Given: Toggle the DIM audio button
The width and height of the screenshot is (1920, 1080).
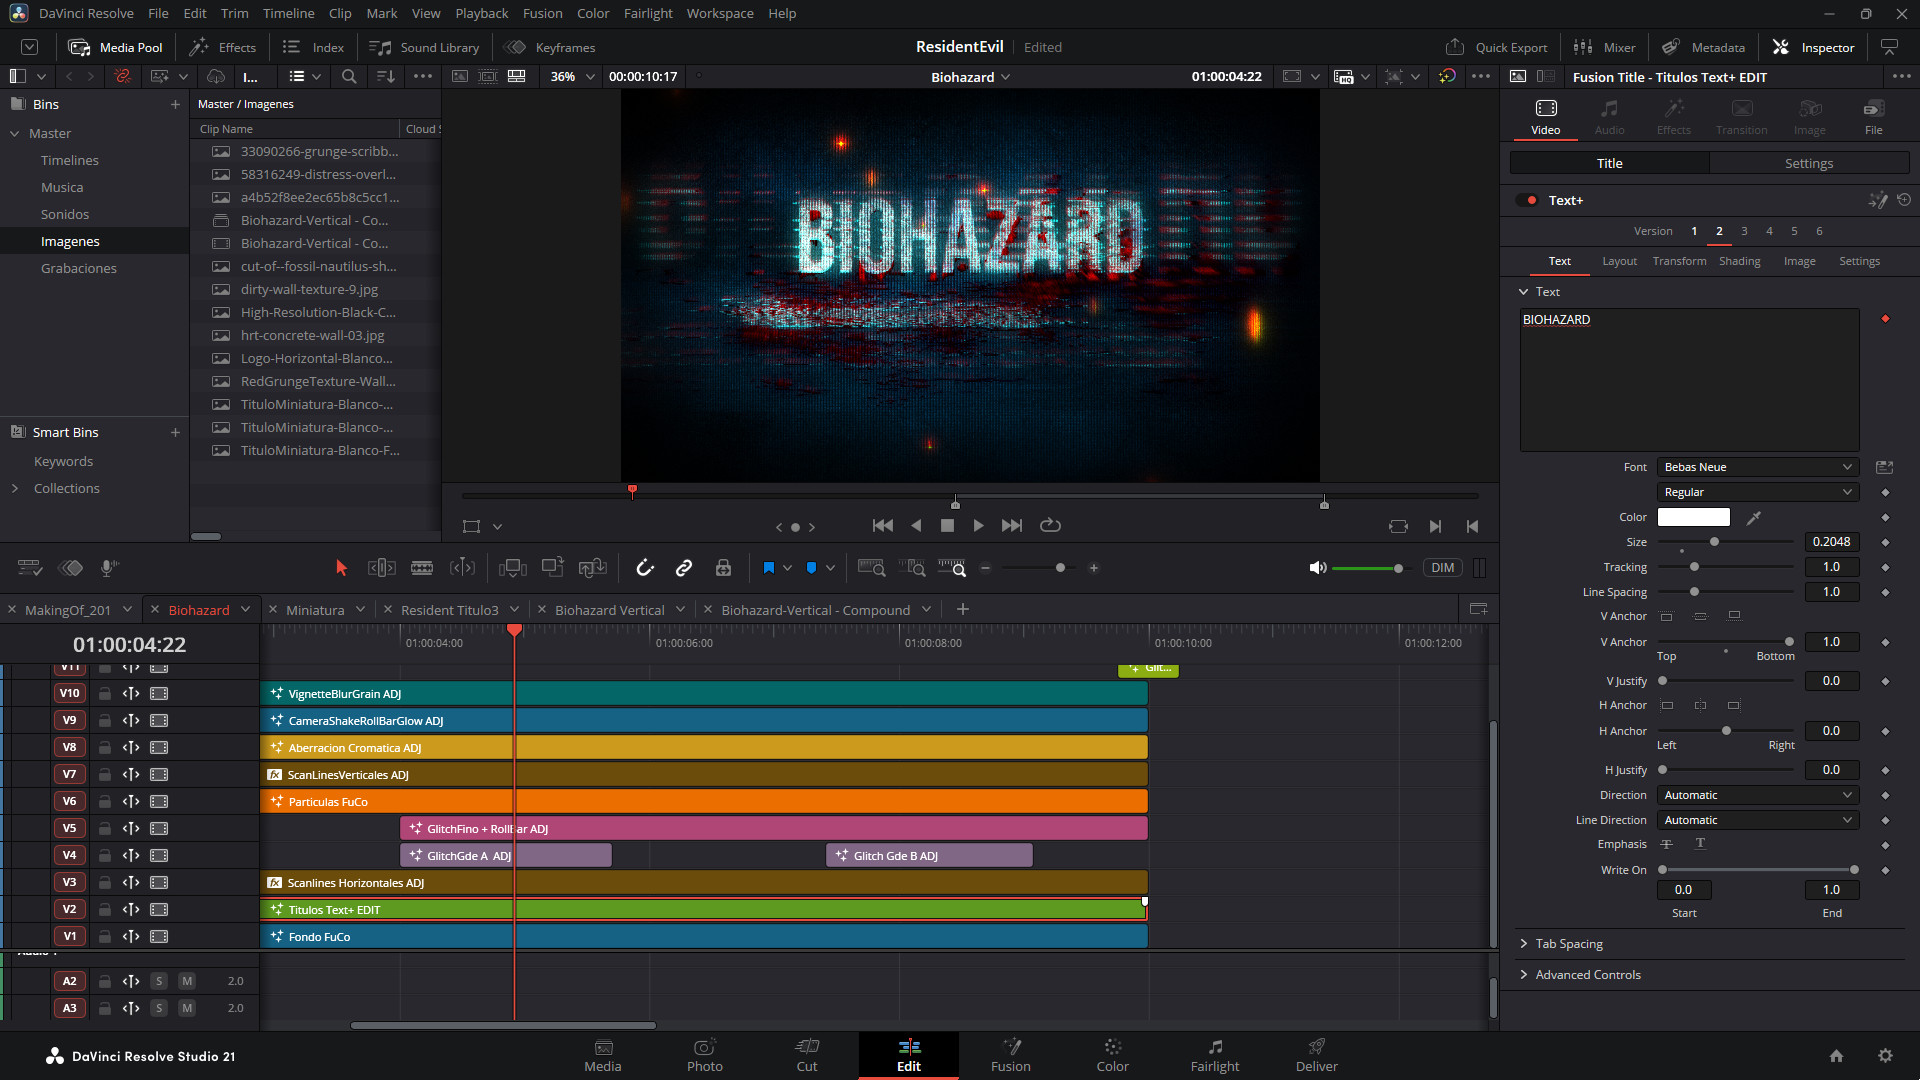Looking at the screenshot, I should tap(1442, 568).
